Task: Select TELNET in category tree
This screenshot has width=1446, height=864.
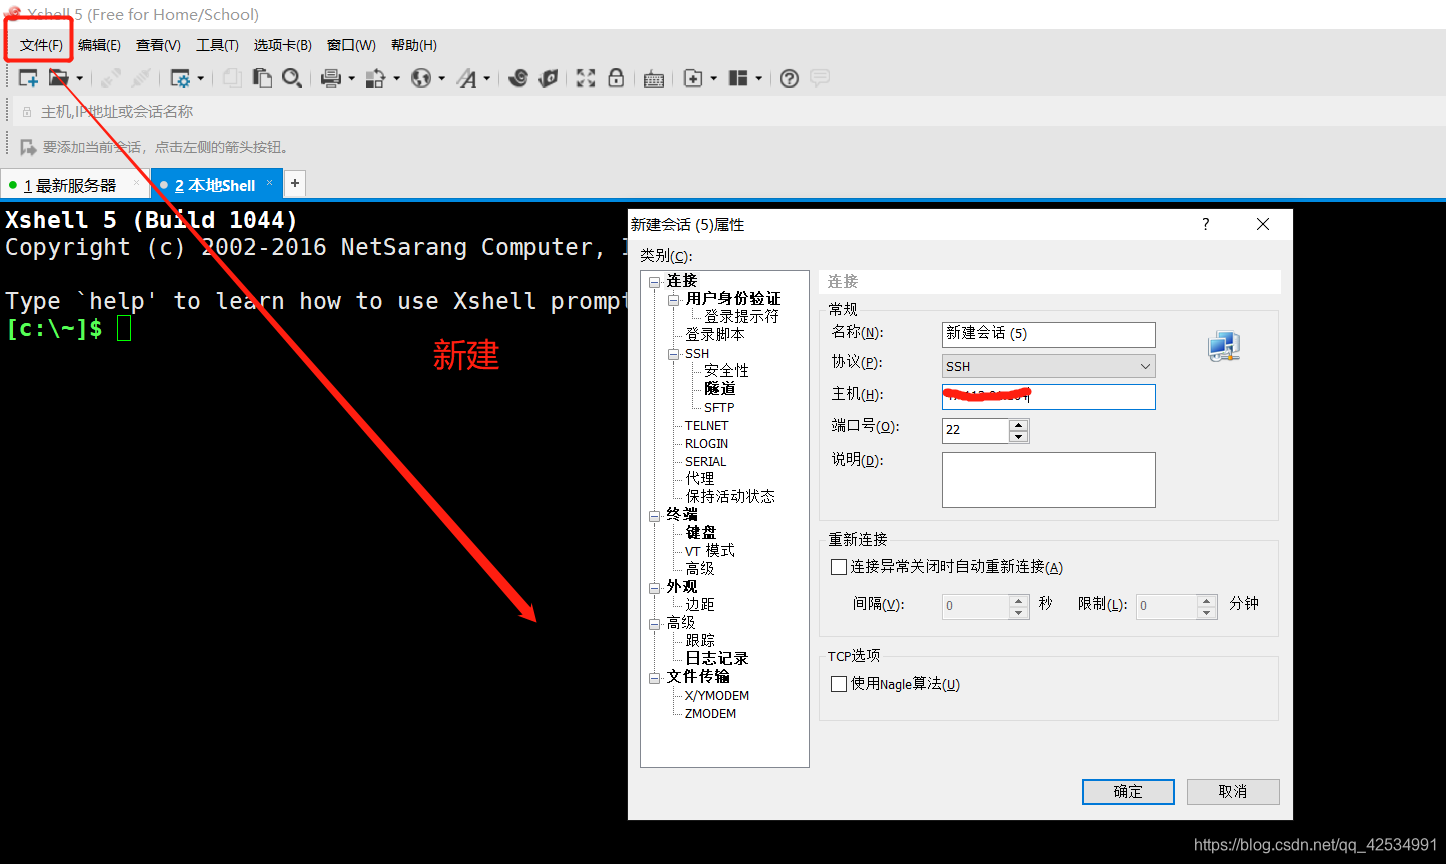Action: tap(707, 426)
